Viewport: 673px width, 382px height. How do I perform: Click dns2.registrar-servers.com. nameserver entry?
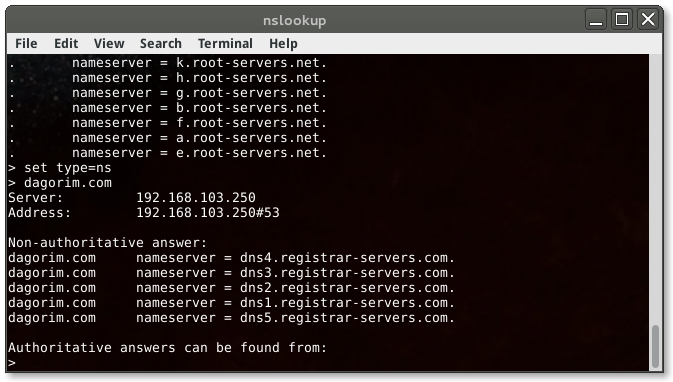[x=231, y=288]
